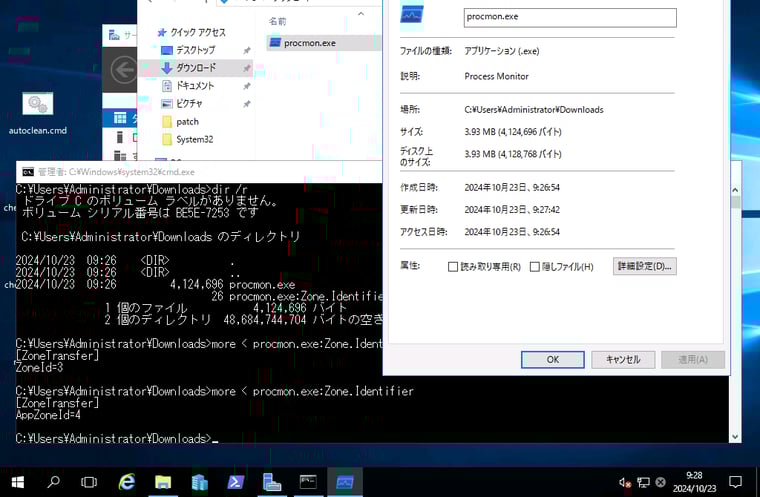Viewport: 760px width, 497px height.
Task: Click muted volume tray icon
Action: (625, 482)
